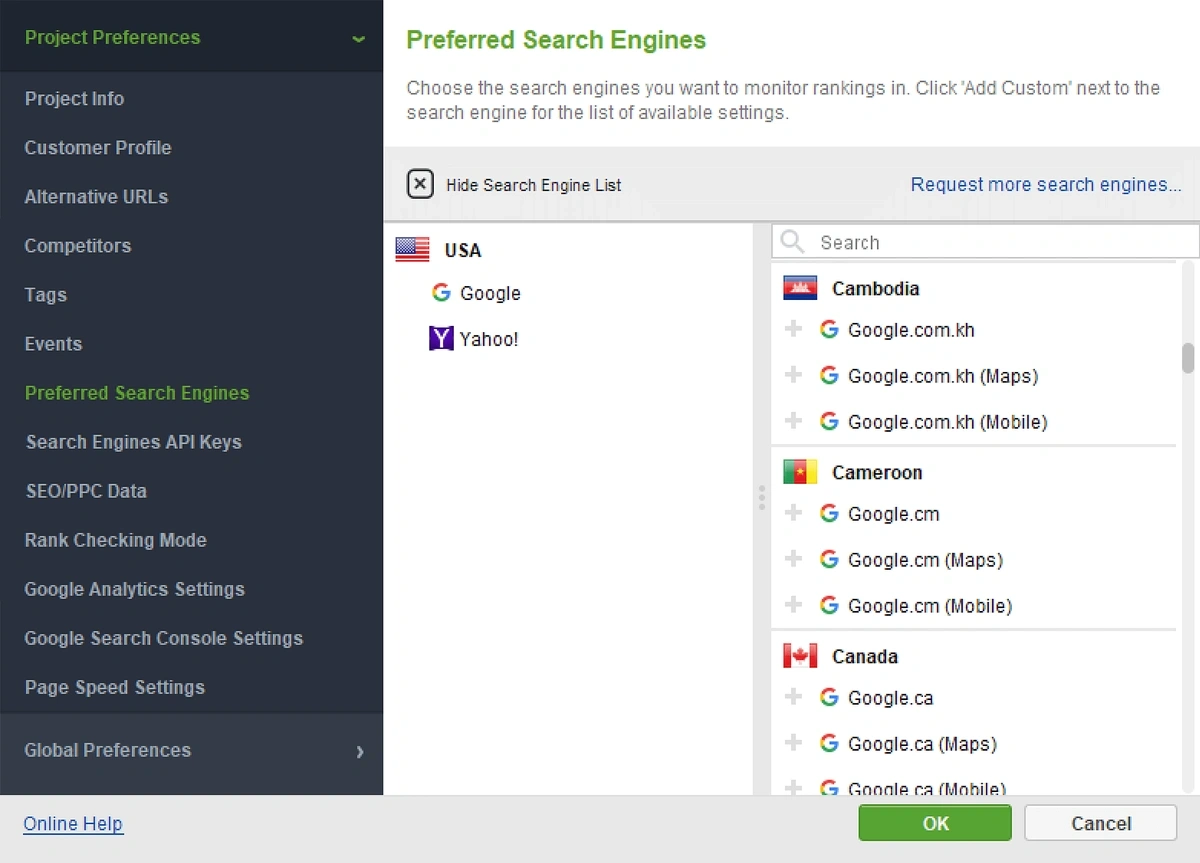
Task: Click the Cancel button
Action: 1101,823
